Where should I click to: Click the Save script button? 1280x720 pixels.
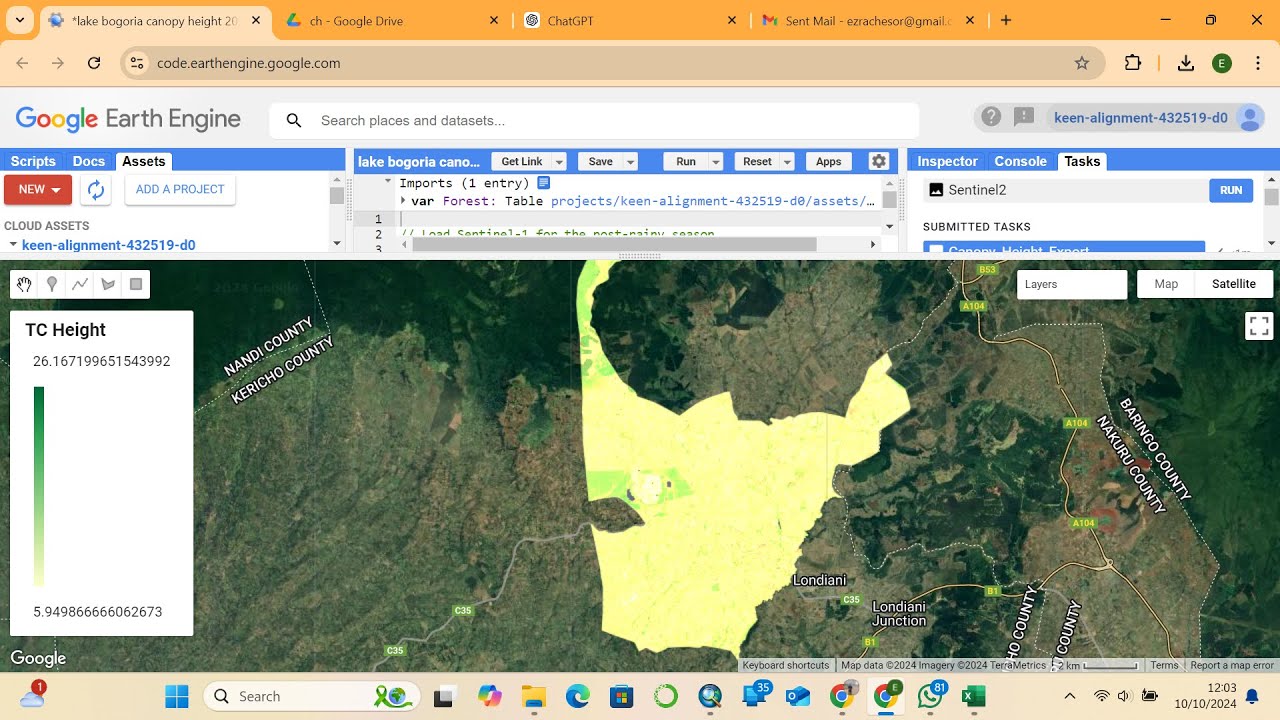[600, 161]
